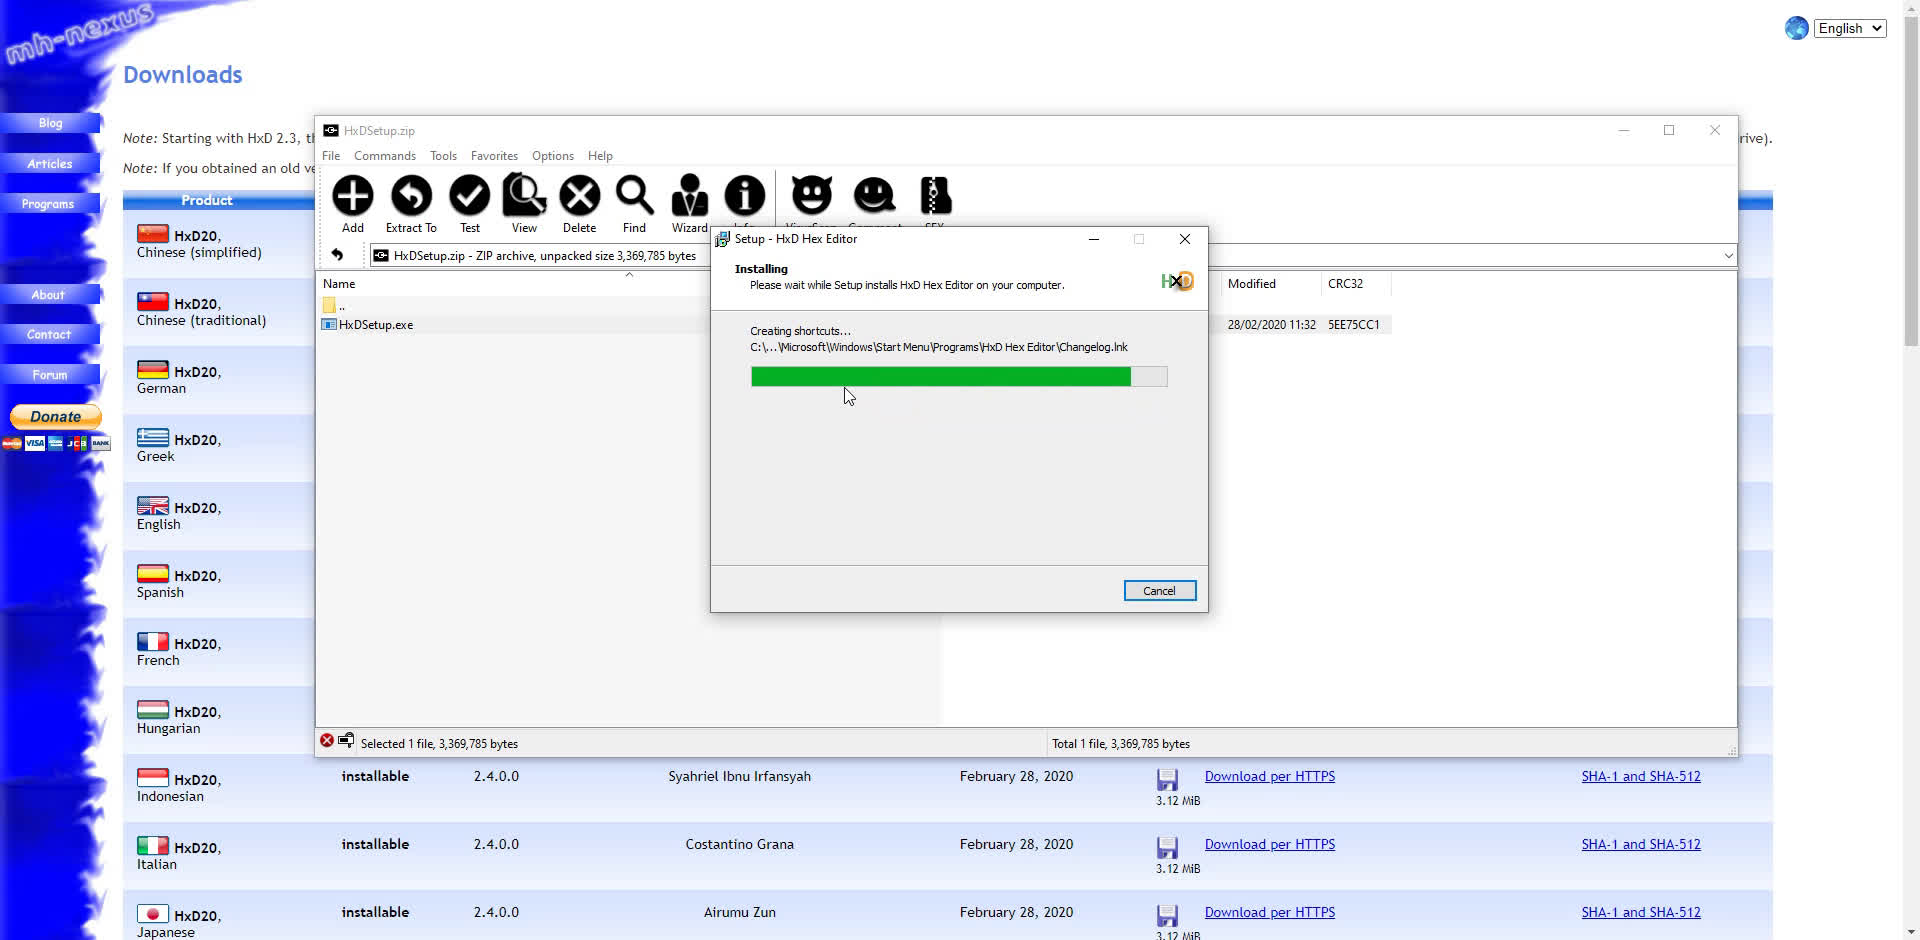Click the HxD logo in setup dialog
Screen dimensions: 1920x940
(x=1177, y=282)
